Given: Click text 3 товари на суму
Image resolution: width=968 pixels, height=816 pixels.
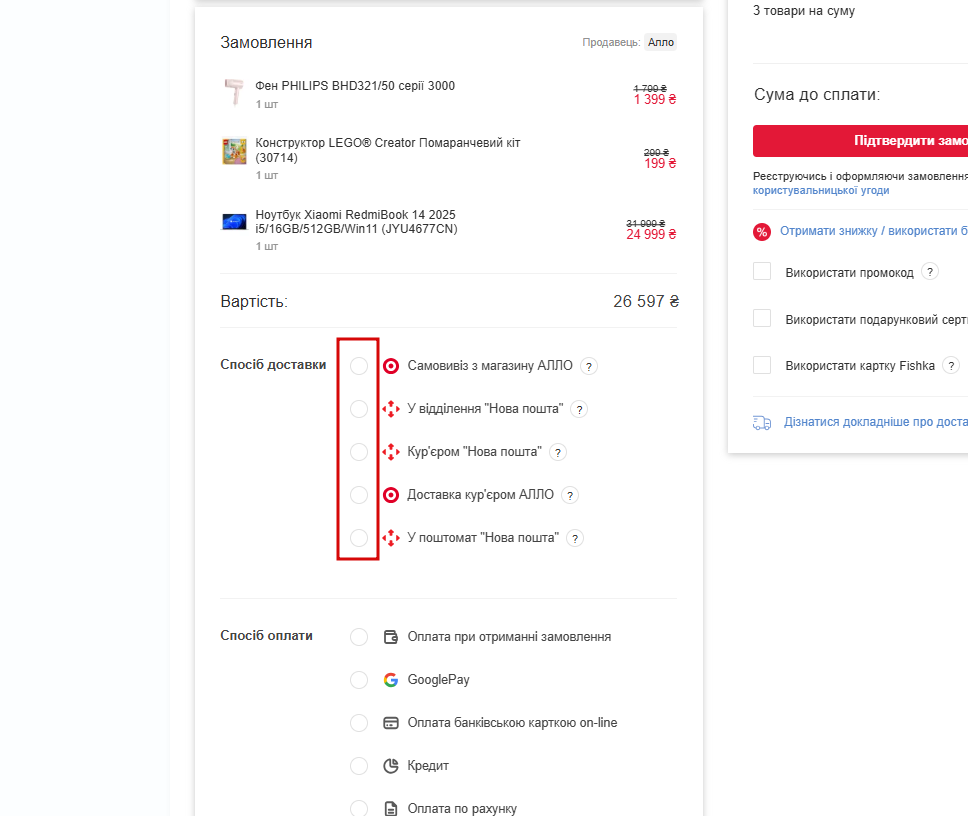Looking at the screenshot, I should [804, 10].
